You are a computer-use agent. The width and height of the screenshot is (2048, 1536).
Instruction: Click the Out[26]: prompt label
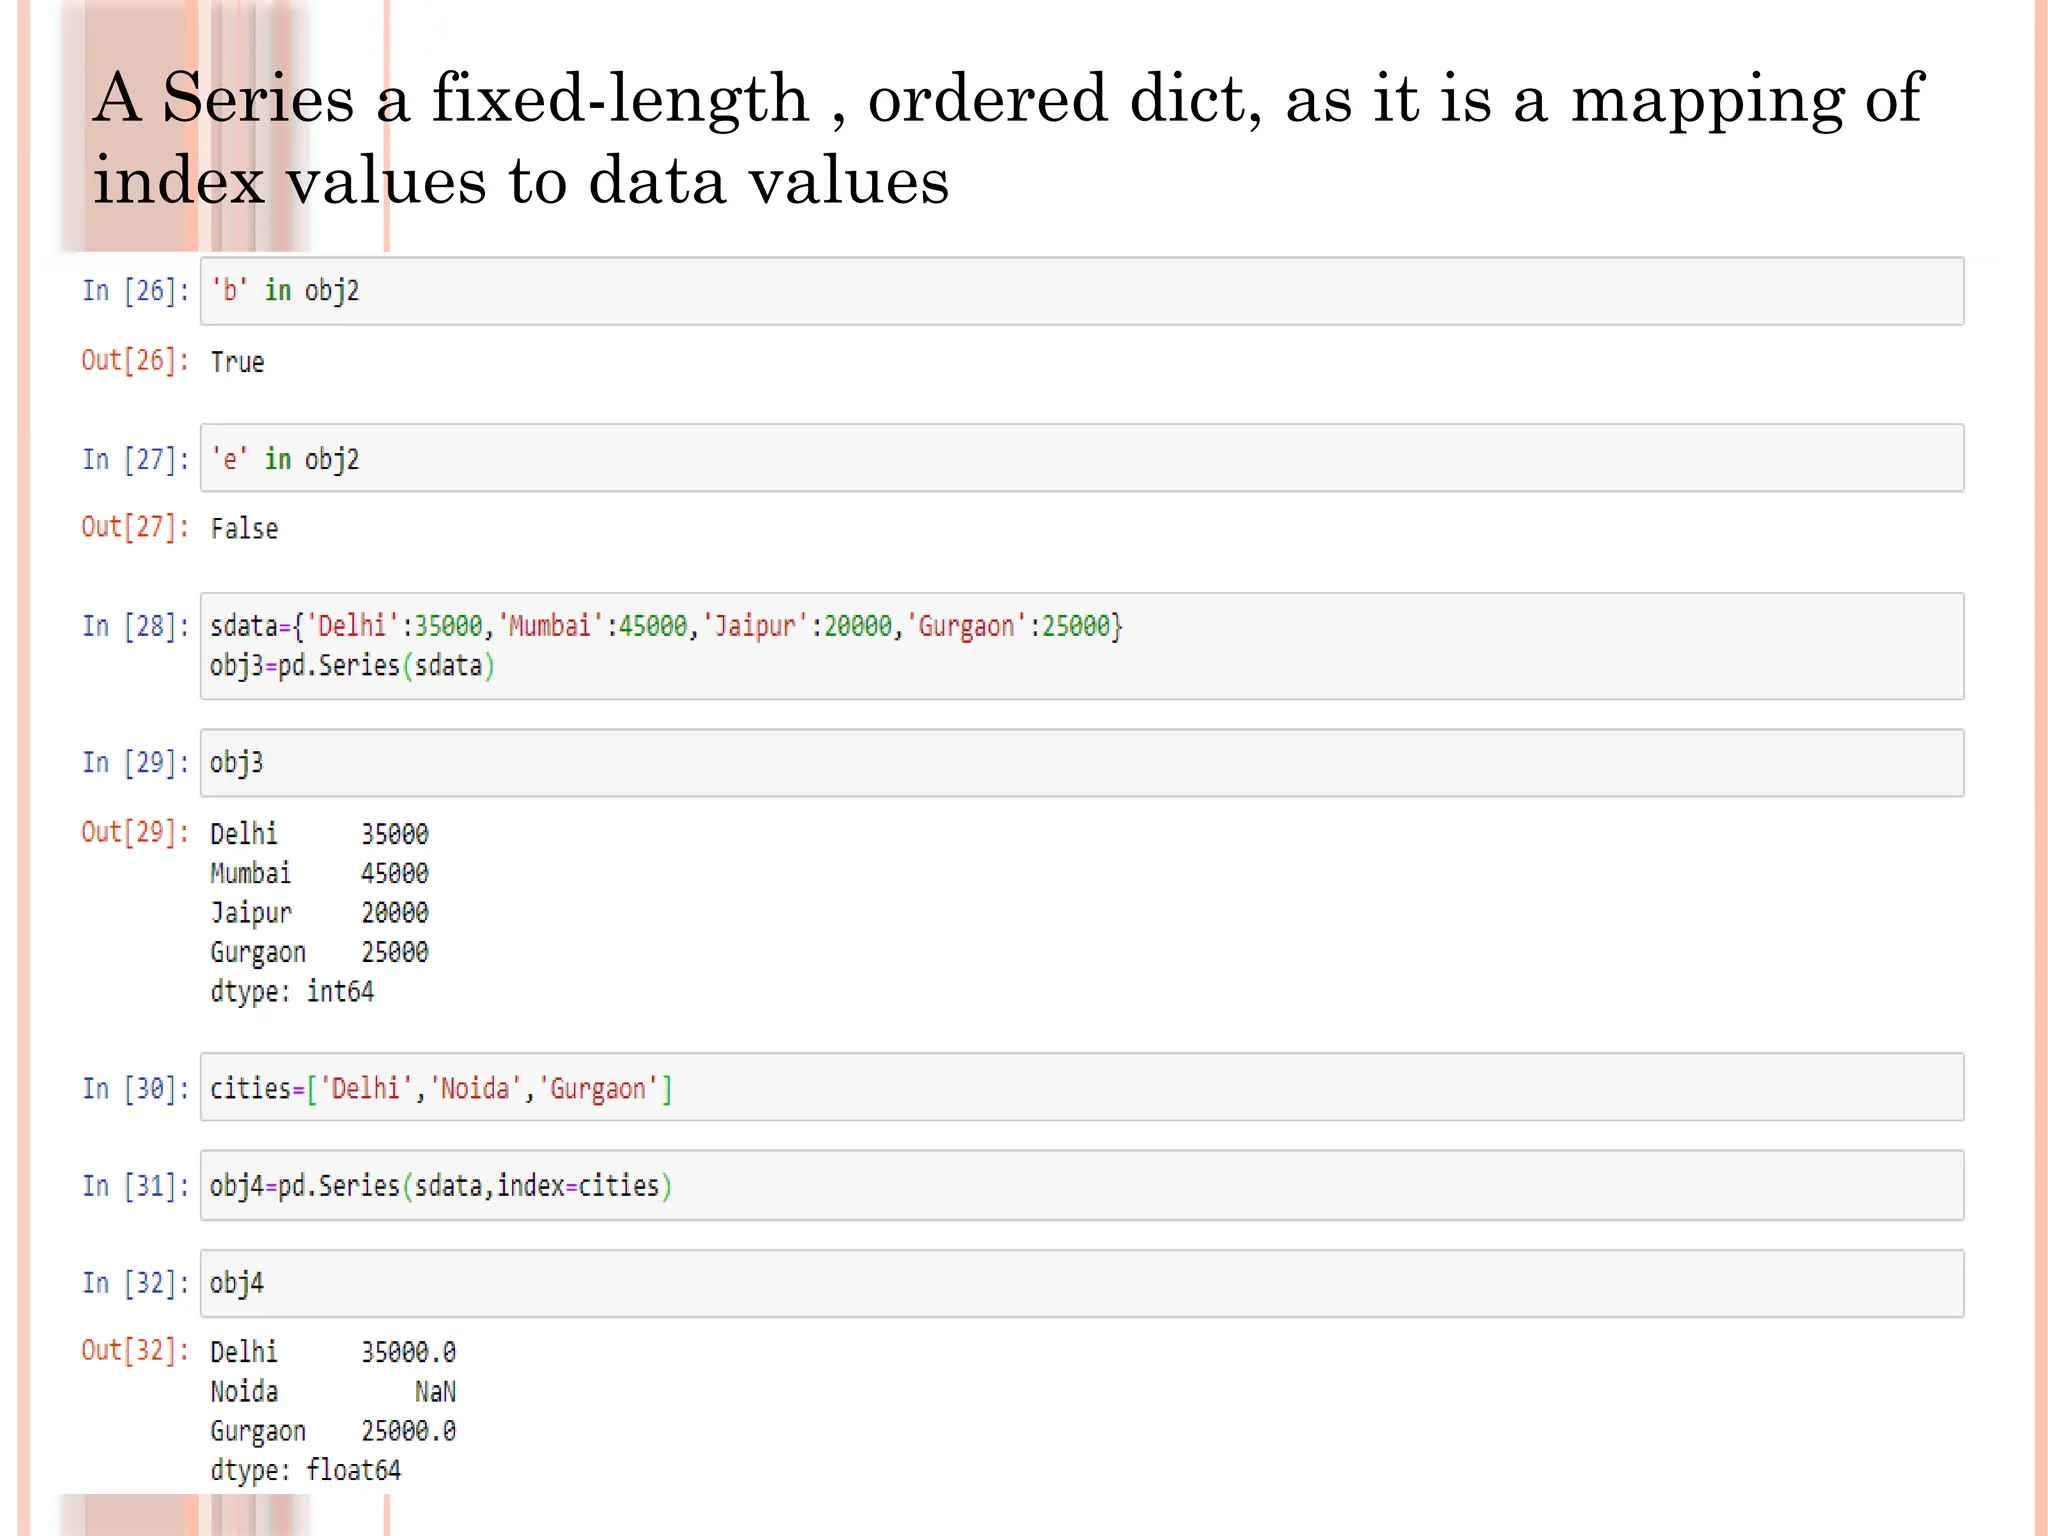(136, 360)
